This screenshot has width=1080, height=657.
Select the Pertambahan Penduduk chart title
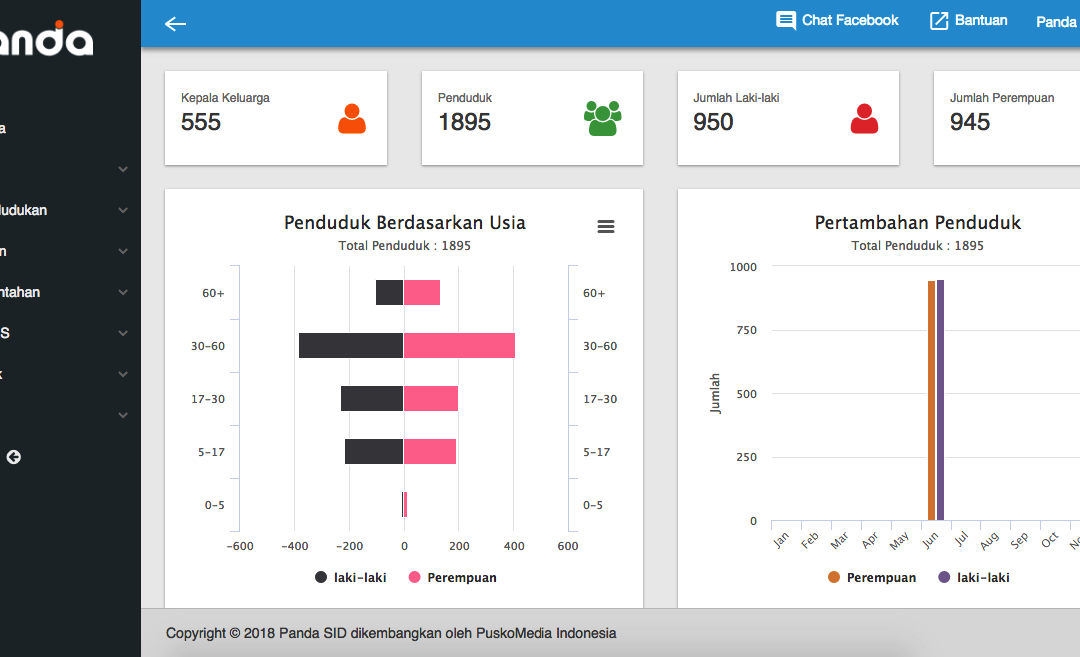917,222
